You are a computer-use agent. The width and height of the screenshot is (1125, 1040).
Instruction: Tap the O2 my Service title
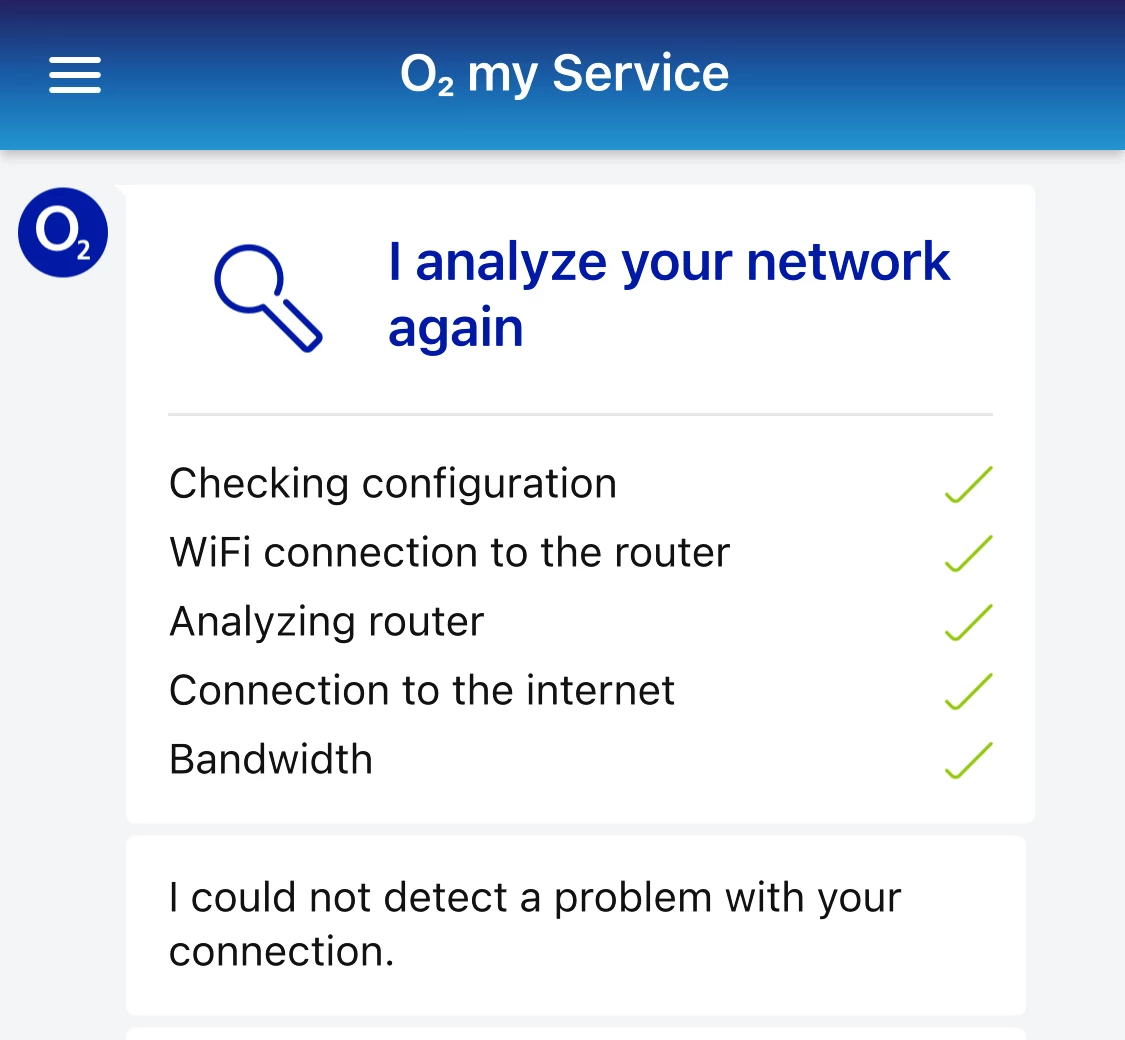(x=564, y=75)
